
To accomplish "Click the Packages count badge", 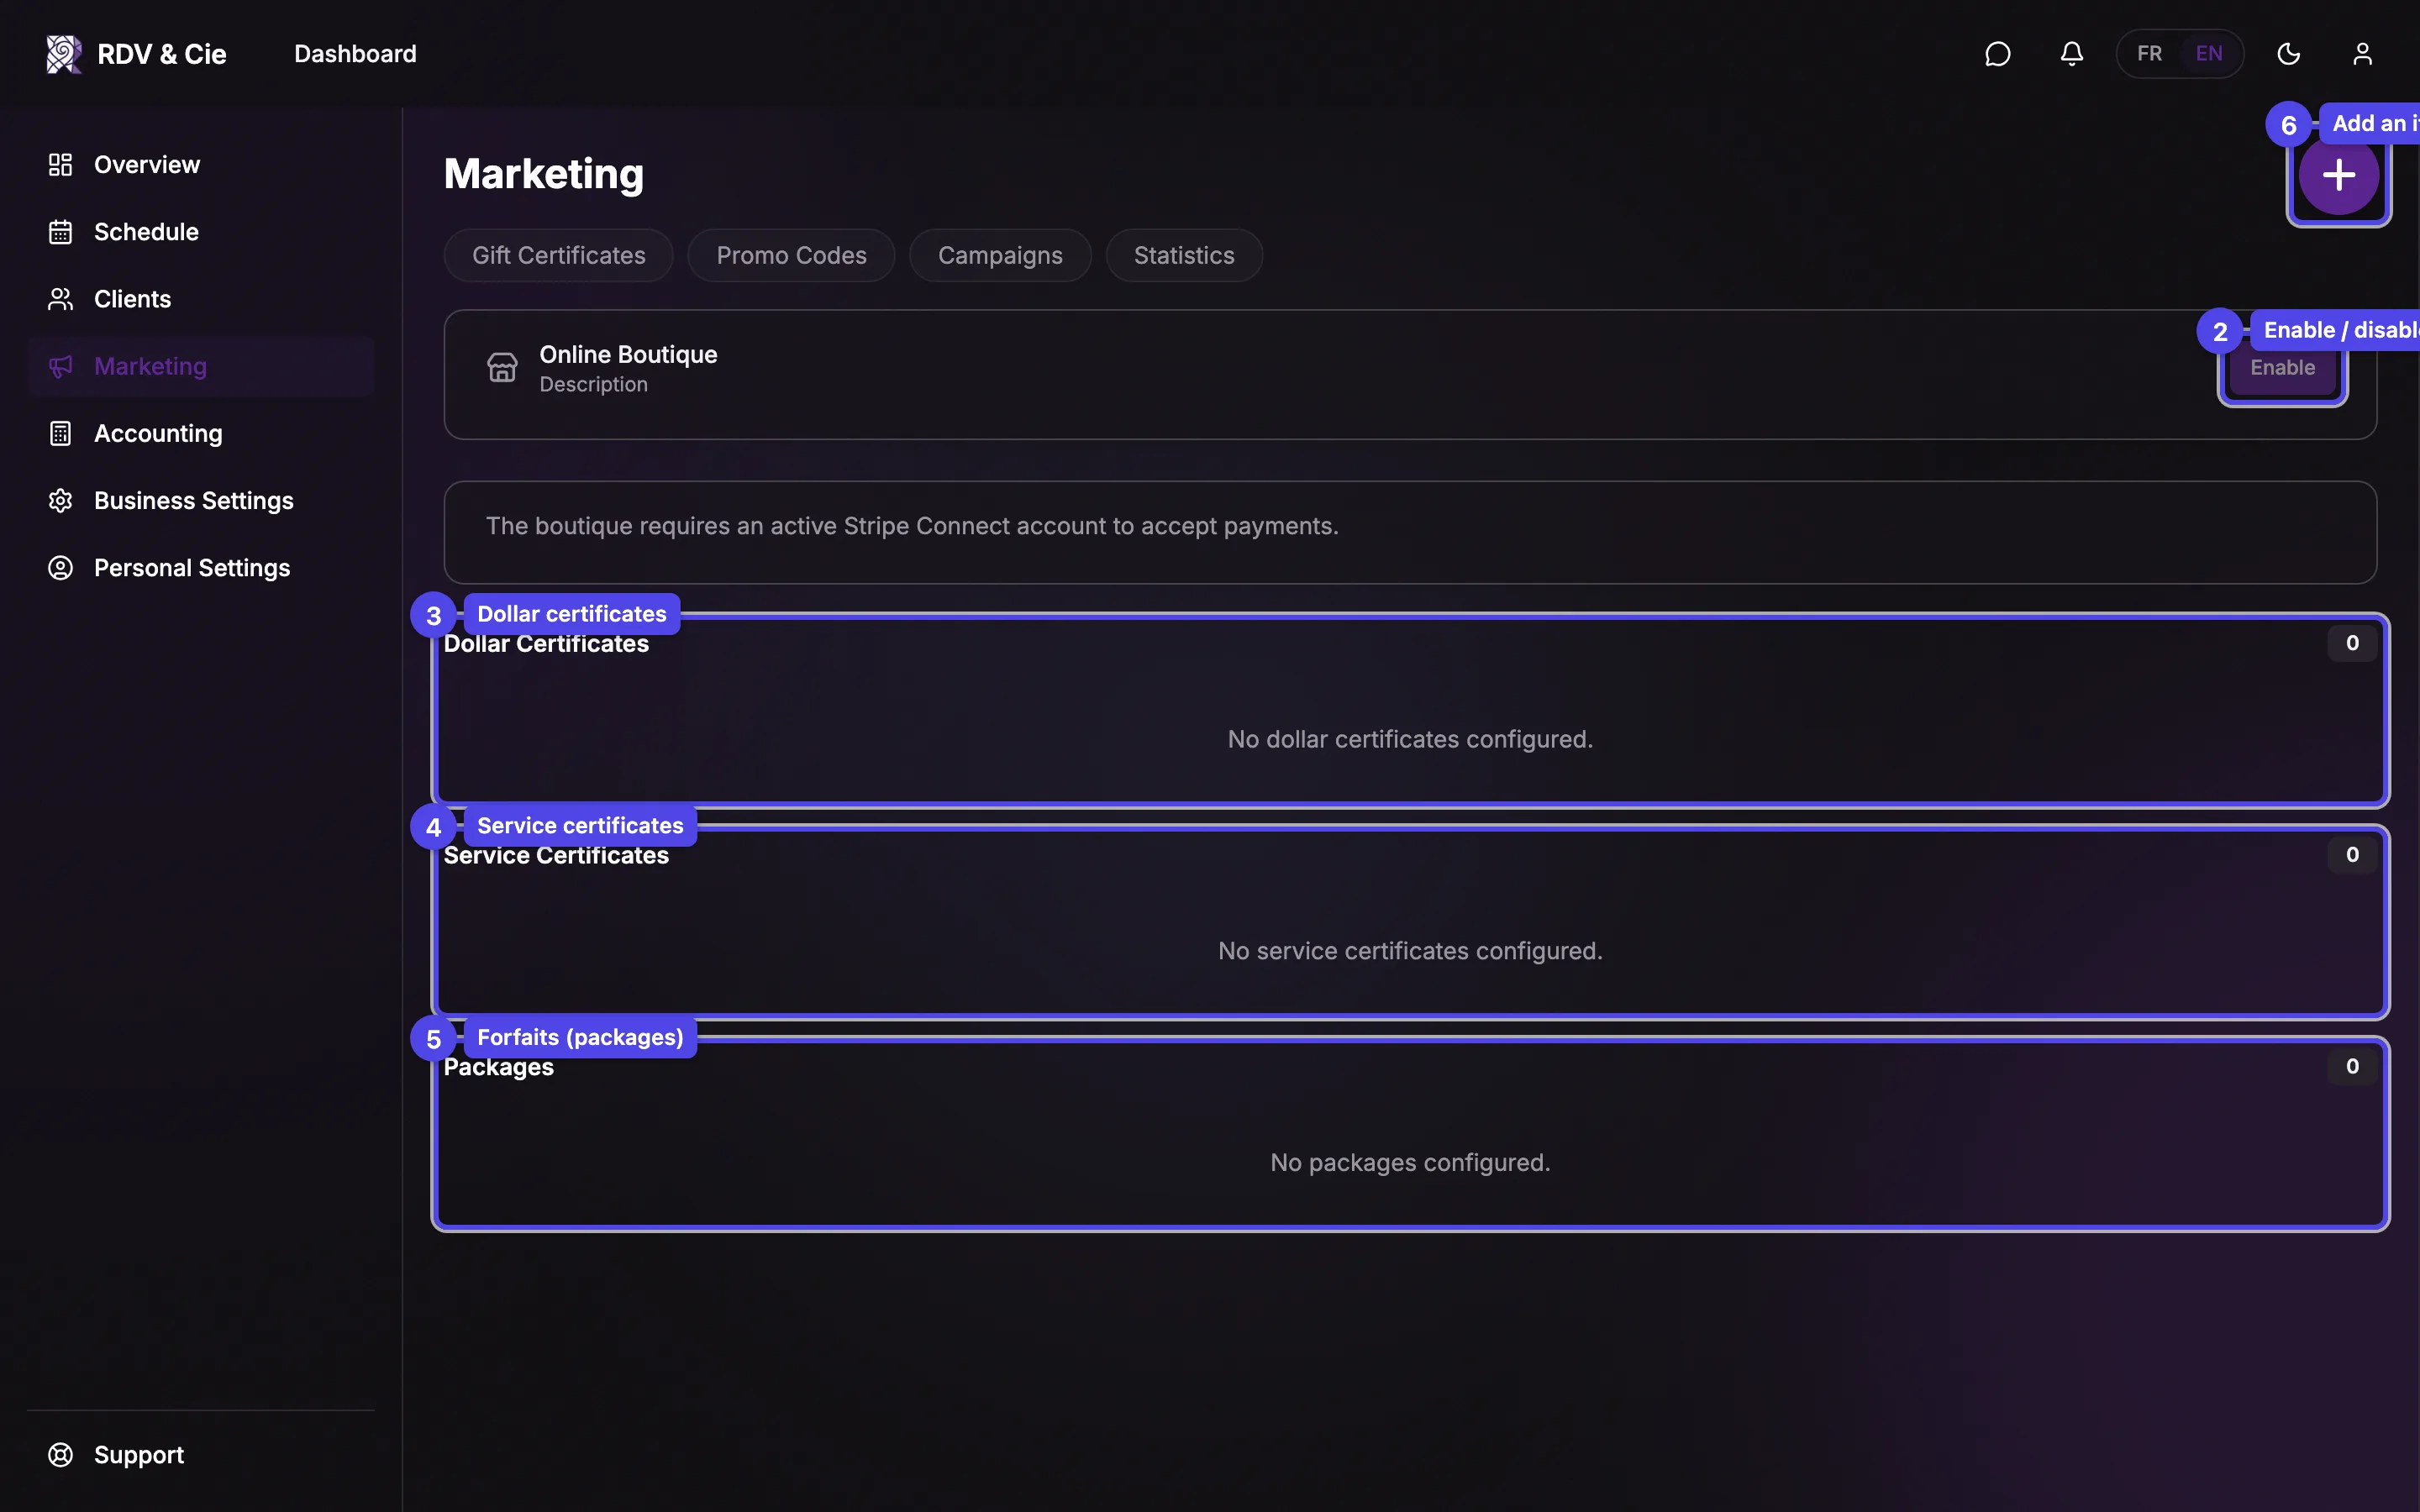I will coord(2352,1067).
